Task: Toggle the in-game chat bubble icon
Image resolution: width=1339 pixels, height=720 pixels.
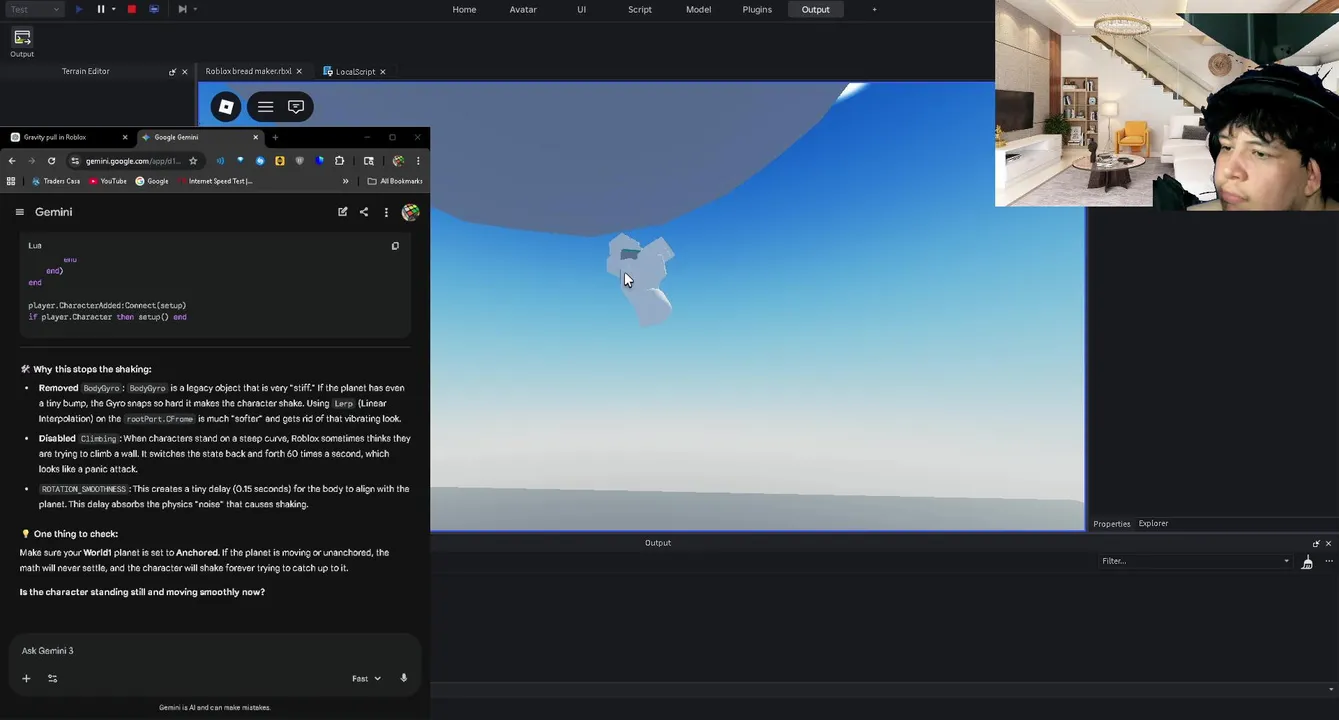Action: click(x=296, y=107)
